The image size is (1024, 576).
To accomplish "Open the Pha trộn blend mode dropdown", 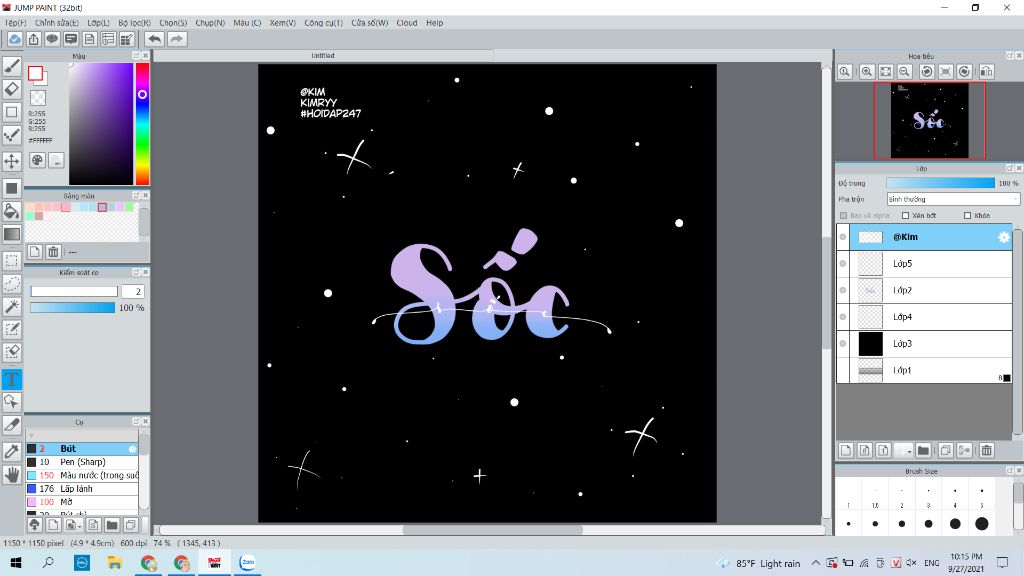I will [x=952, y=199].
